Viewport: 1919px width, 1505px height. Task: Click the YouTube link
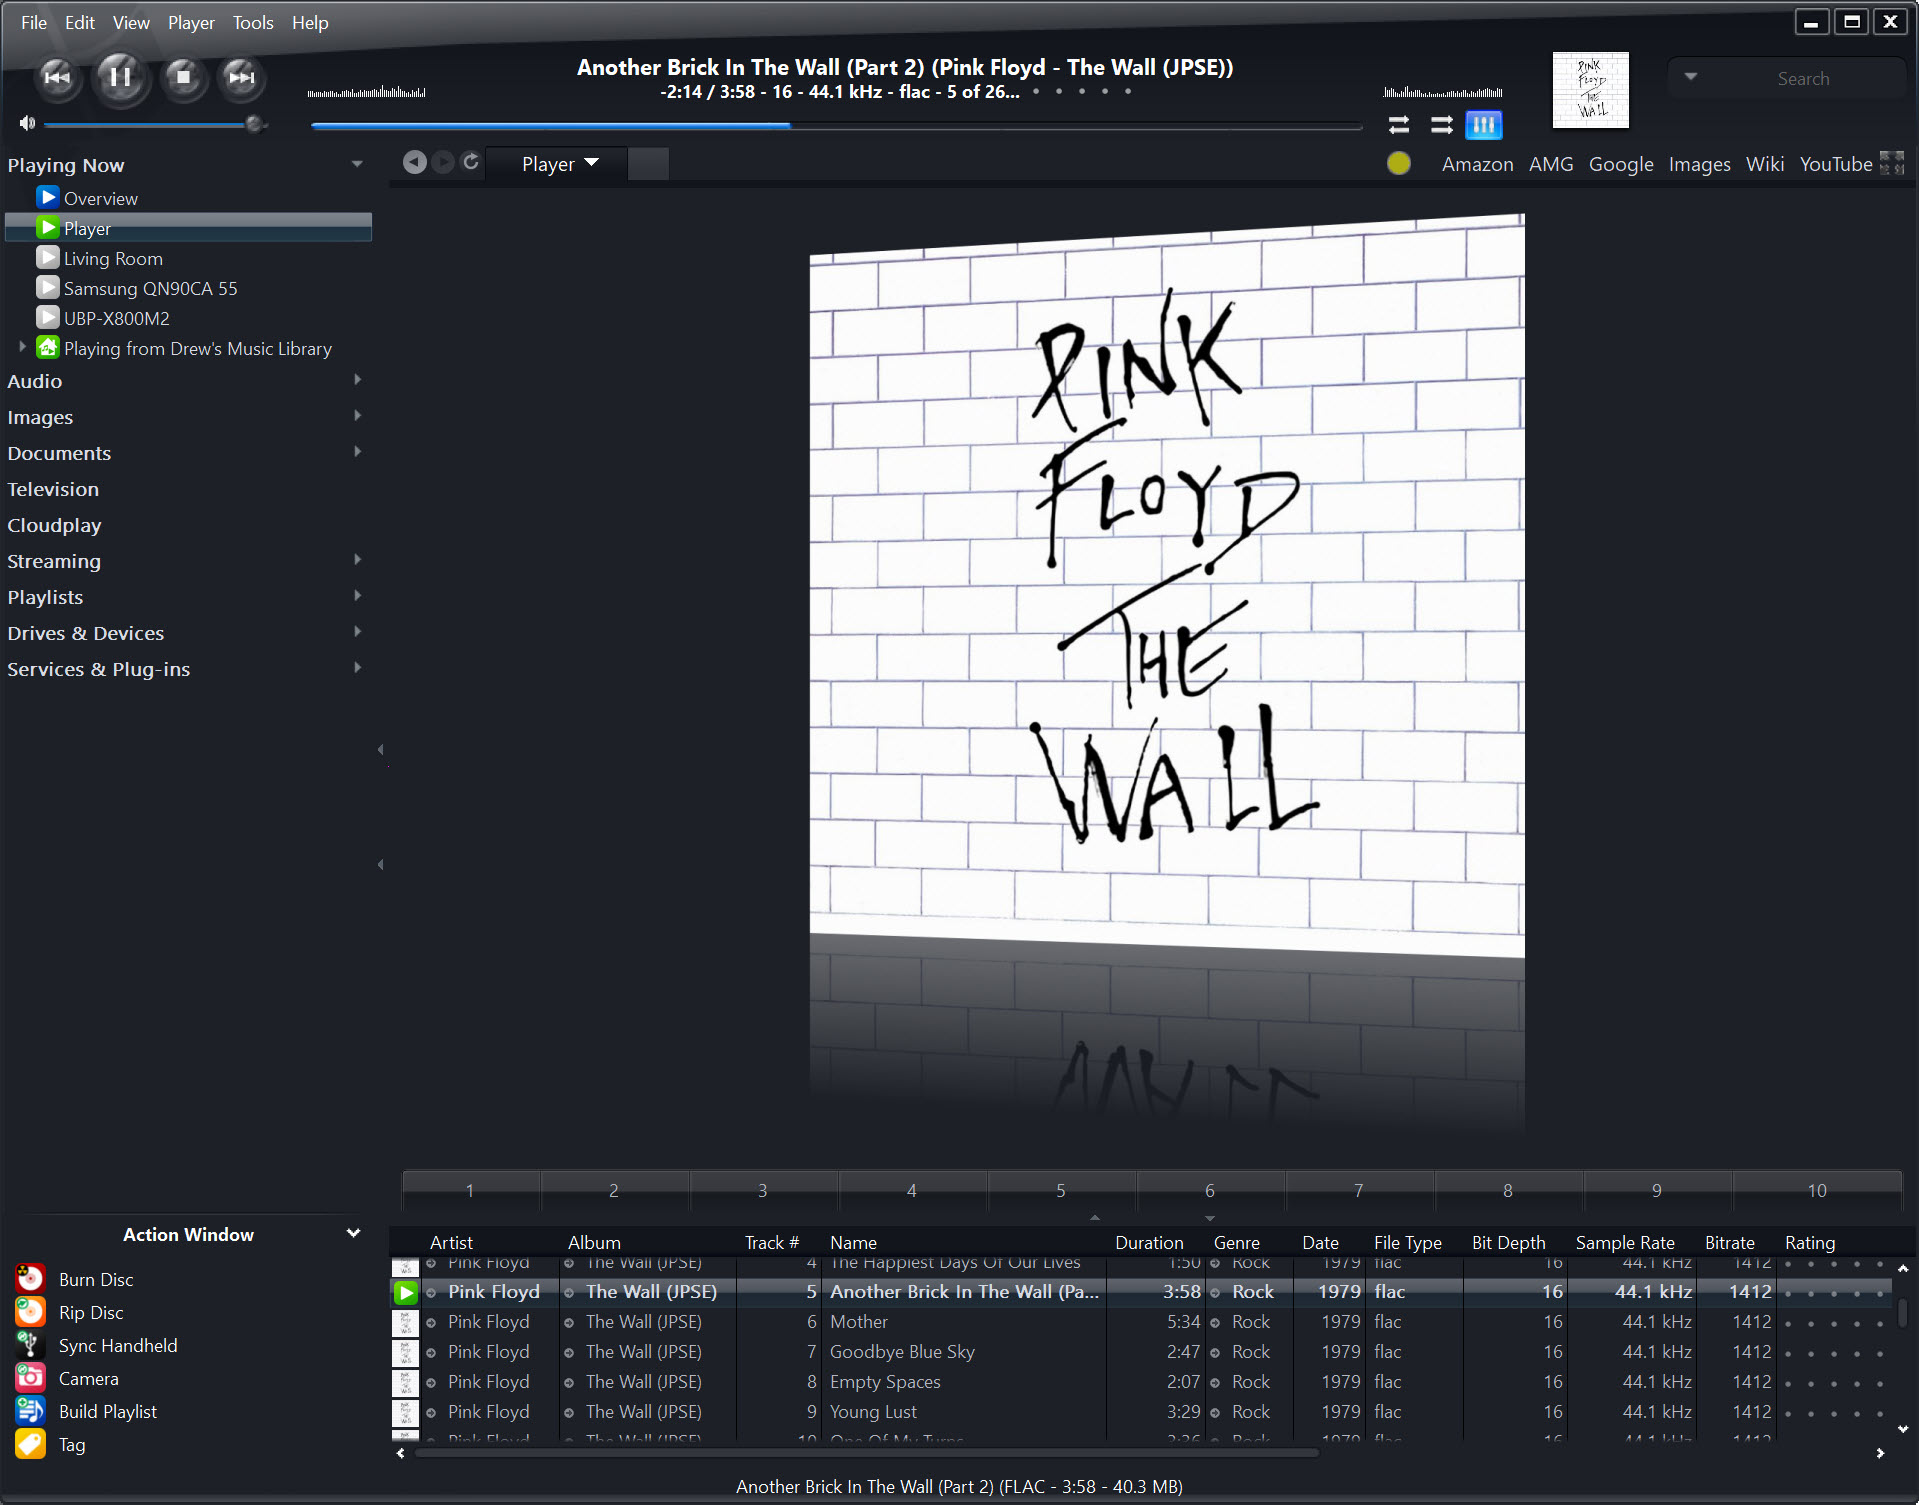click(1835, 164)
